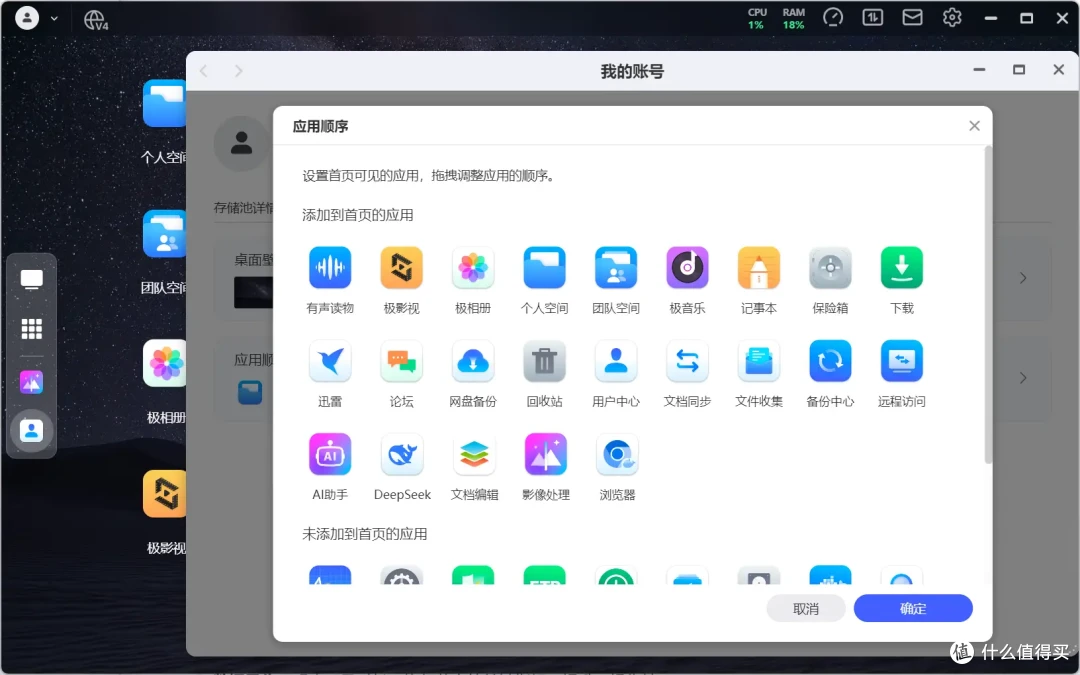Click the profile avatar in 我的账号

point(241,143)
